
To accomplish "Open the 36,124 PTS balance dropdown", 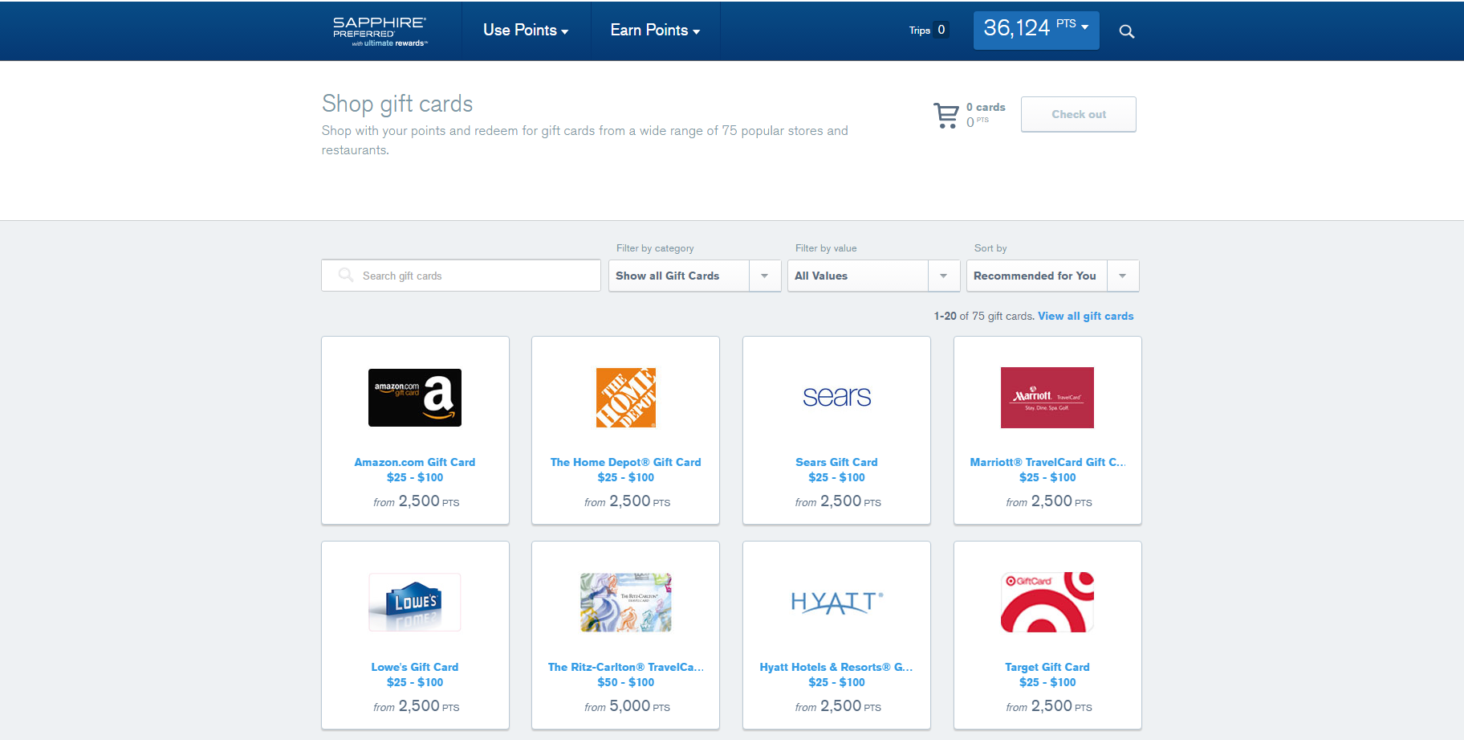I will coord(1036,30).
